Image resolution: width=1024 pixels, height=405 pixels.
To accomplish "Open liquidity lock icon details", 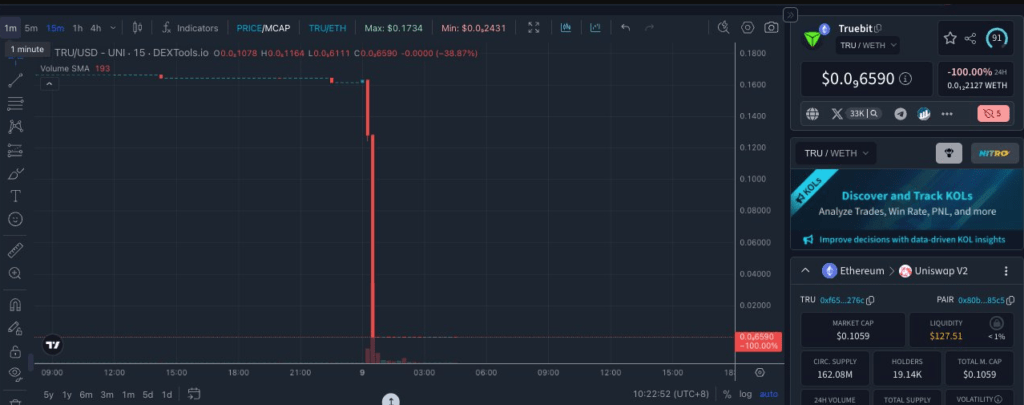I will pos(996,323).
